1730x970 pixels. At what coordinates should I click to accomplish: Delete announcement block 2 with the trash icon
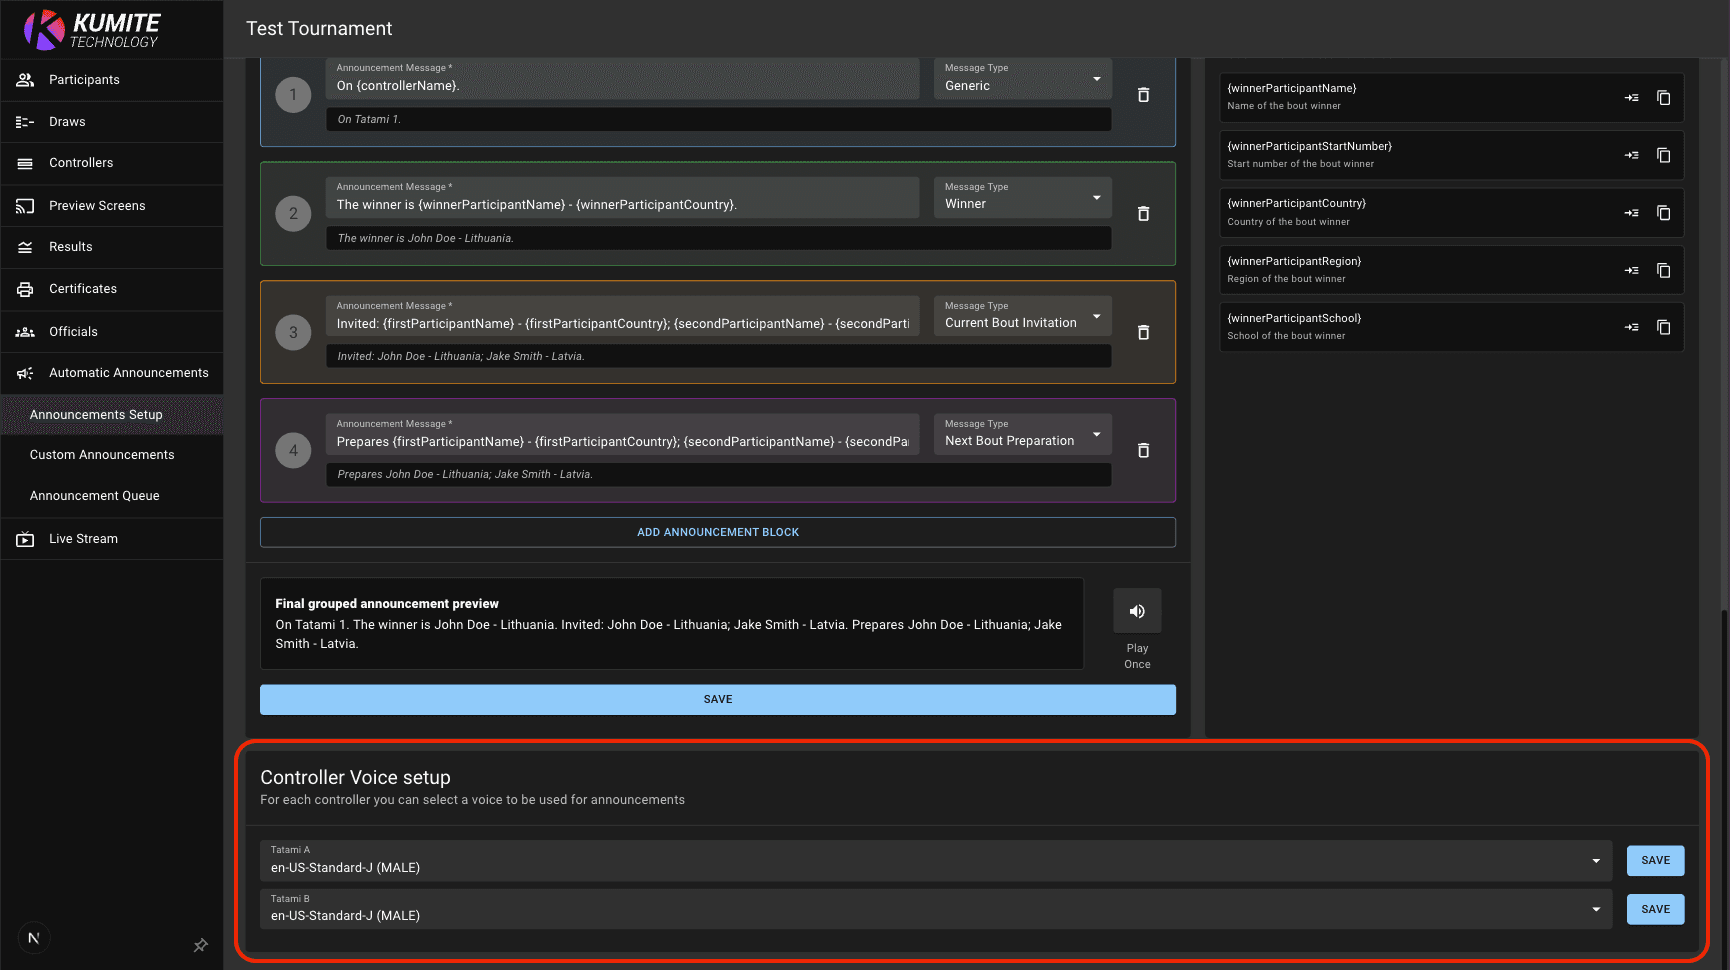(x=1143, y=213)
